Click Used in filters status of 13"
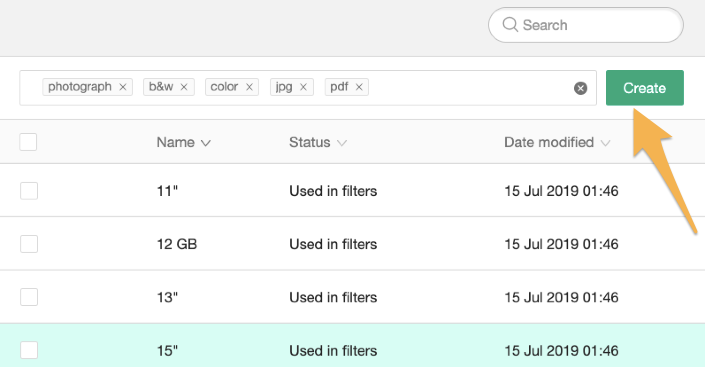 tap(333, 297)
